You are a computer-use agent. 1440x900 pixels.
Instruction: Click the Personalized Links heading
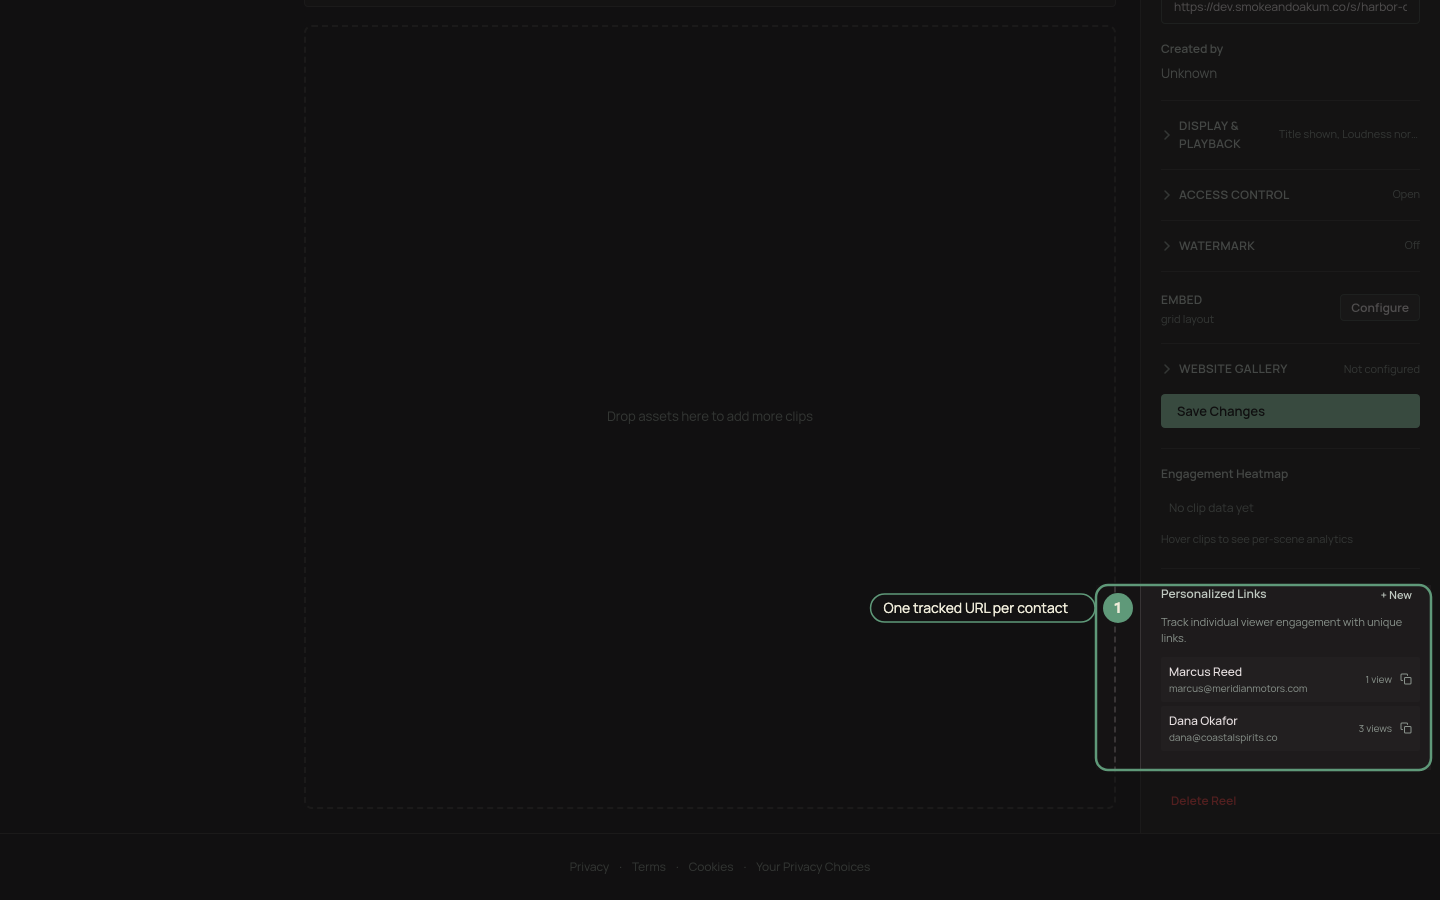1213,594
